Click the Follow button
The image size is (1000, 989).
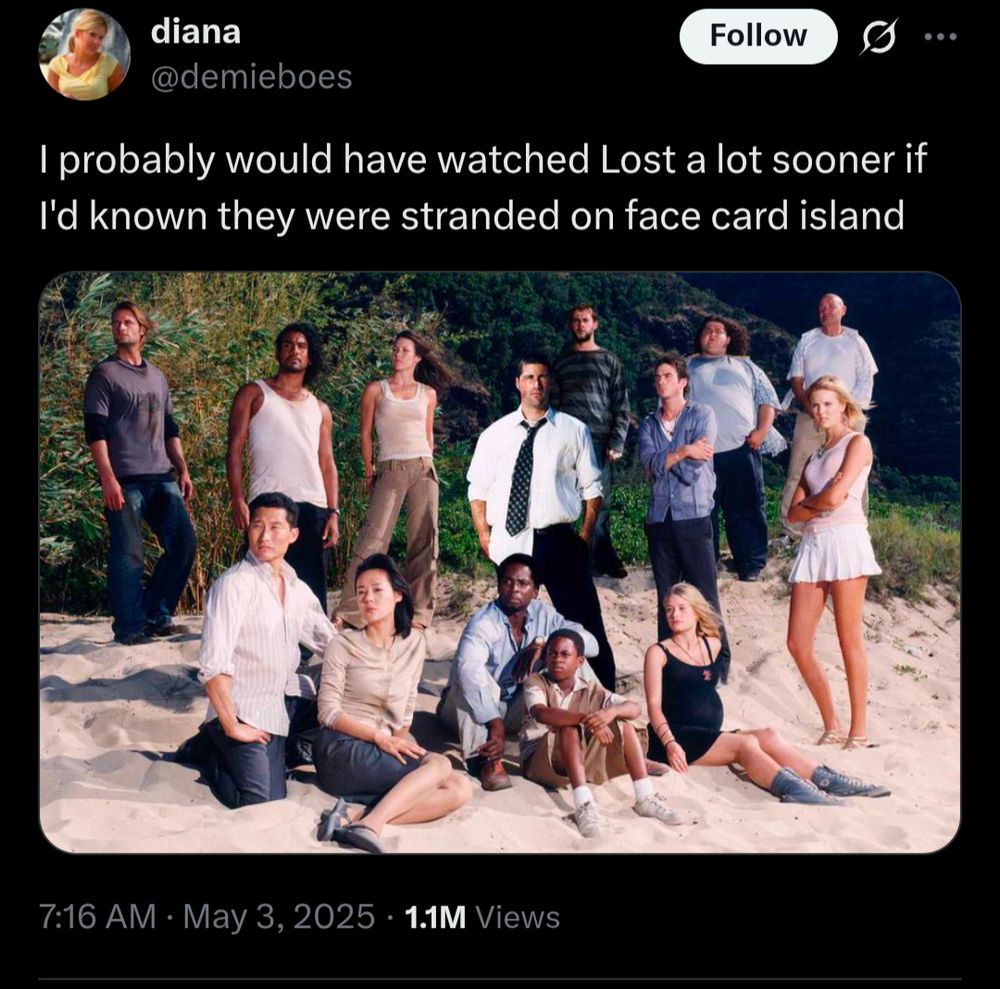[x=758, y=36]
